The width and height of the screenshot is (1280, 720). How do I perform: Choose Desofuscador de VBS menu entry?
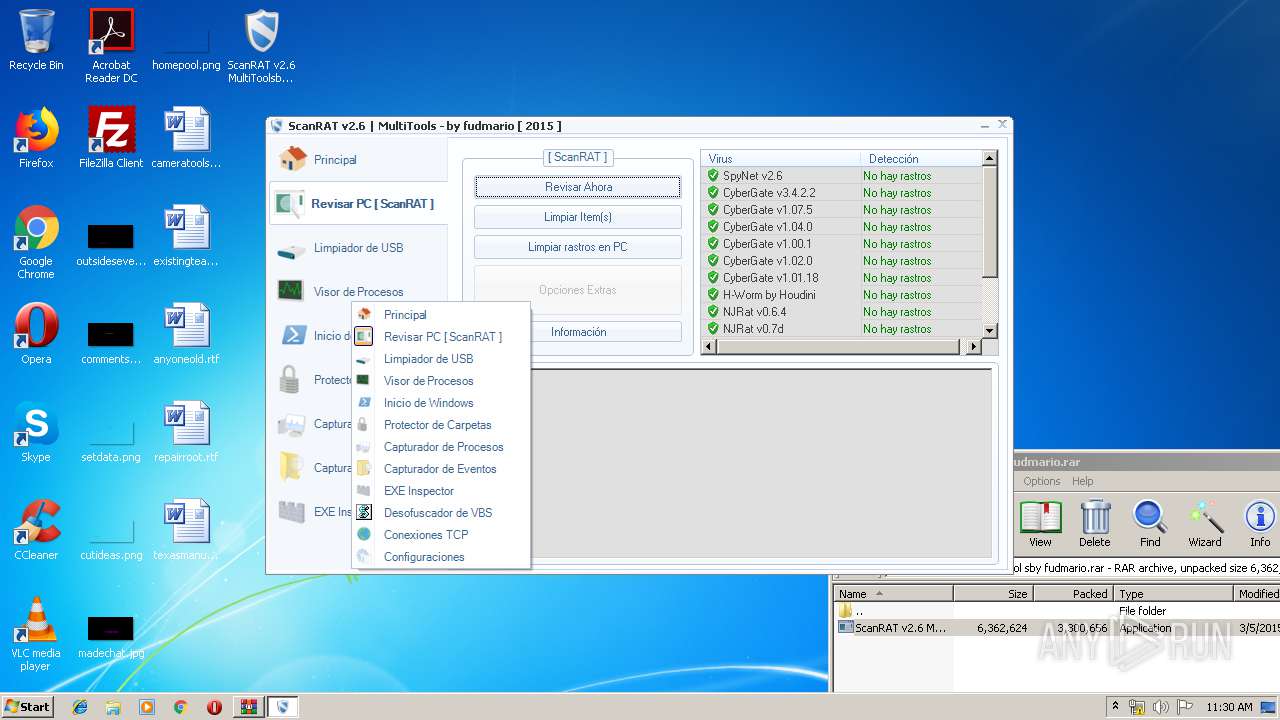pos(441,513)
